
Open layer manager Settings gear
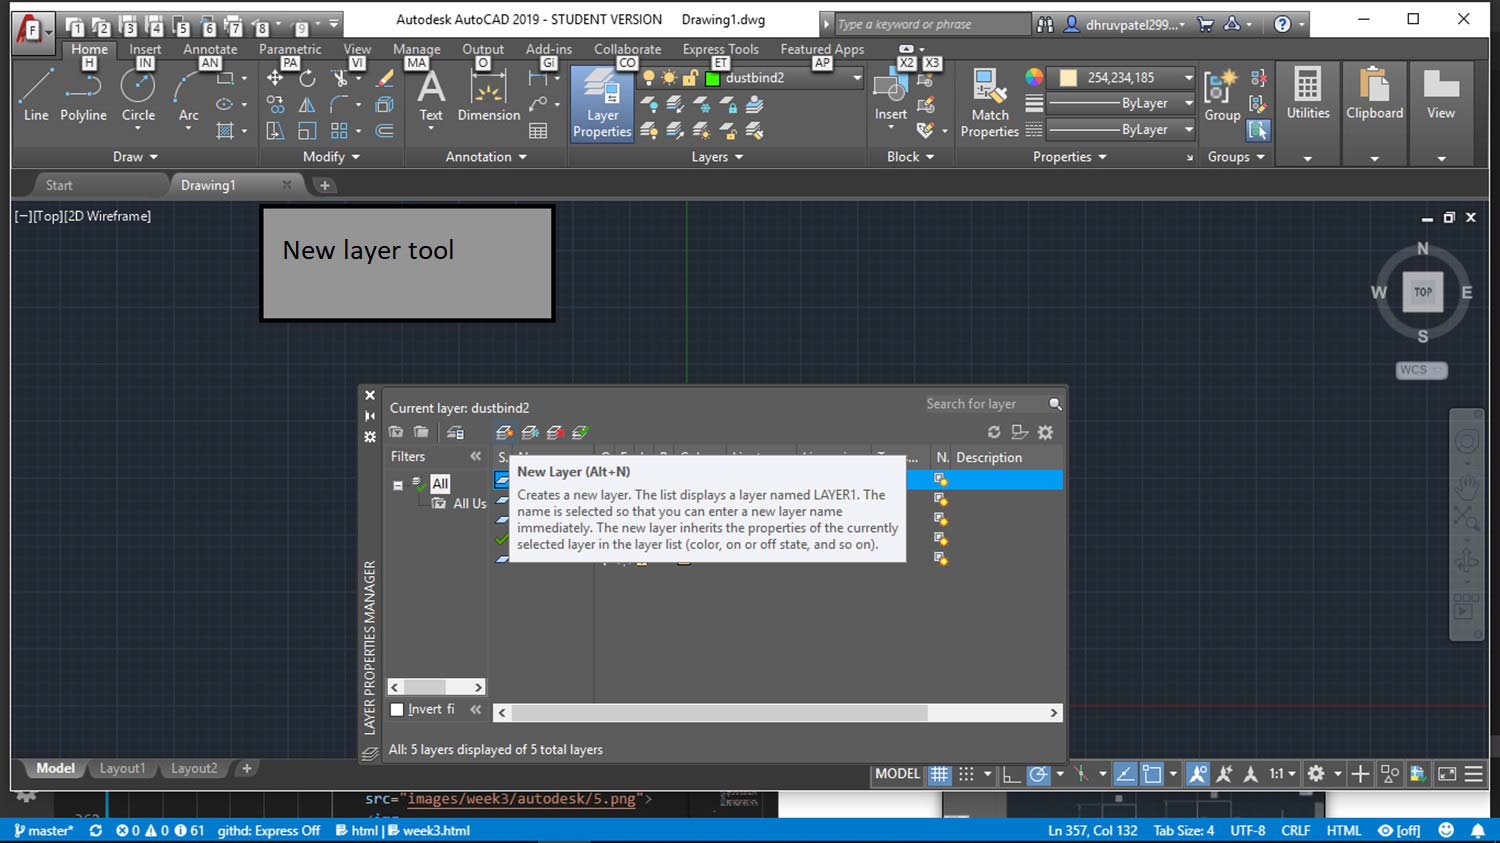coord(1046,432)
